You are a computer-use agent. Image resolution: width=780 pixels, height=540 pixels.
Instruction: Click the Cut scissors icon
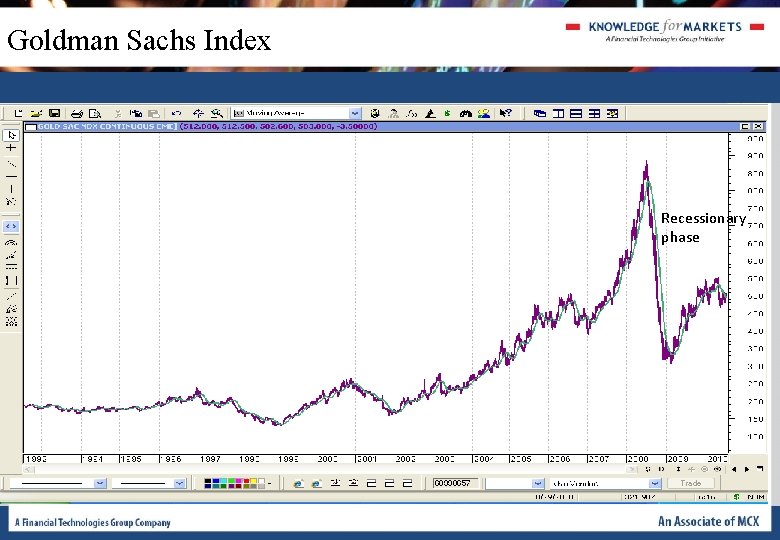pos(118,113)
